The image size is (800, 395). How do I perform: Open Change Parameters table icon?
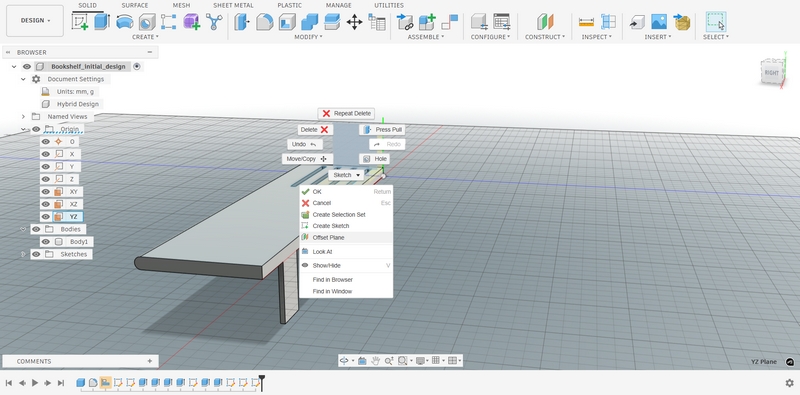[377, 22]
